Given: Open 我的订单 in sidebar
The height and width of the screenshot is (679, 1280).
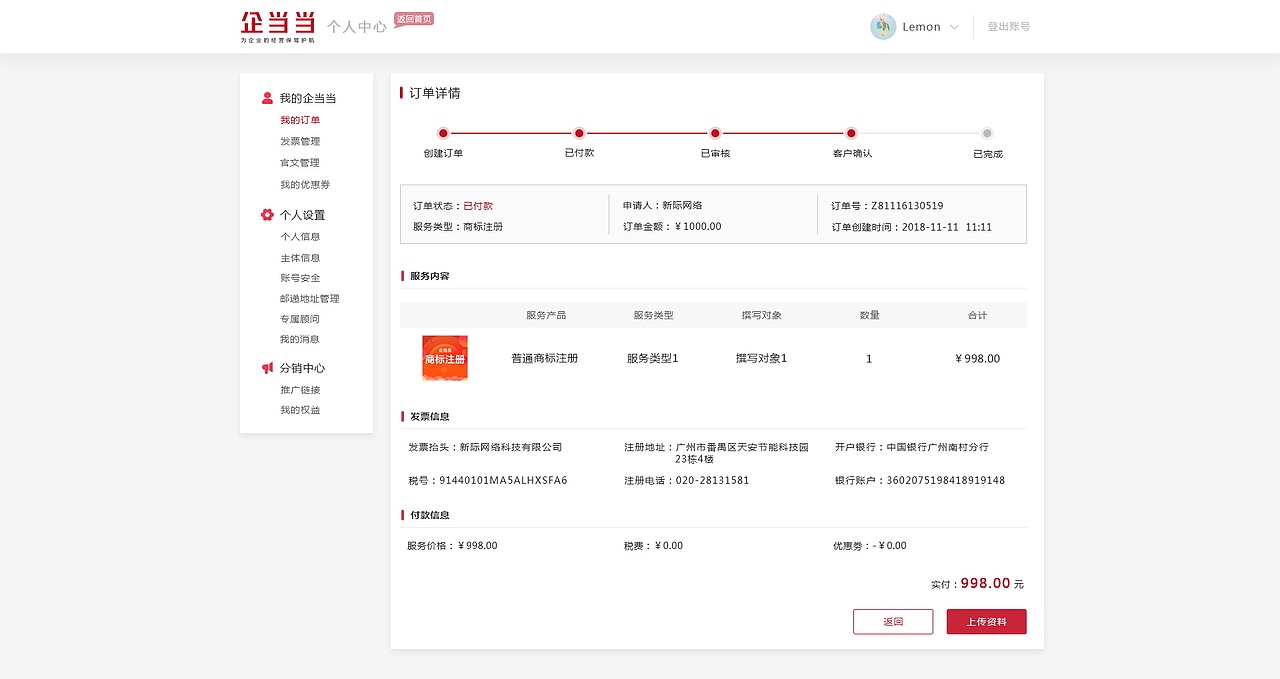Looking at the screenshot, I should tap(300, 120).
